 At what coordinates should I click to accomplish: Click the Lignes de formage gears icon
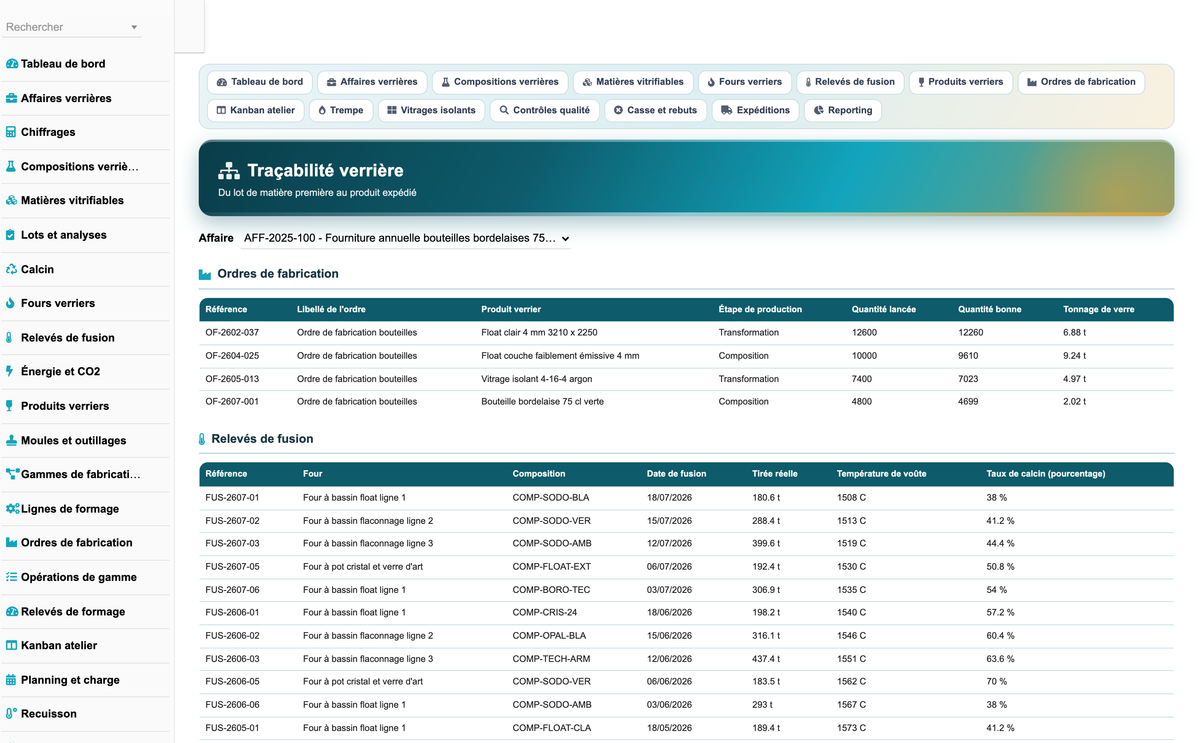tap(13, 509)
